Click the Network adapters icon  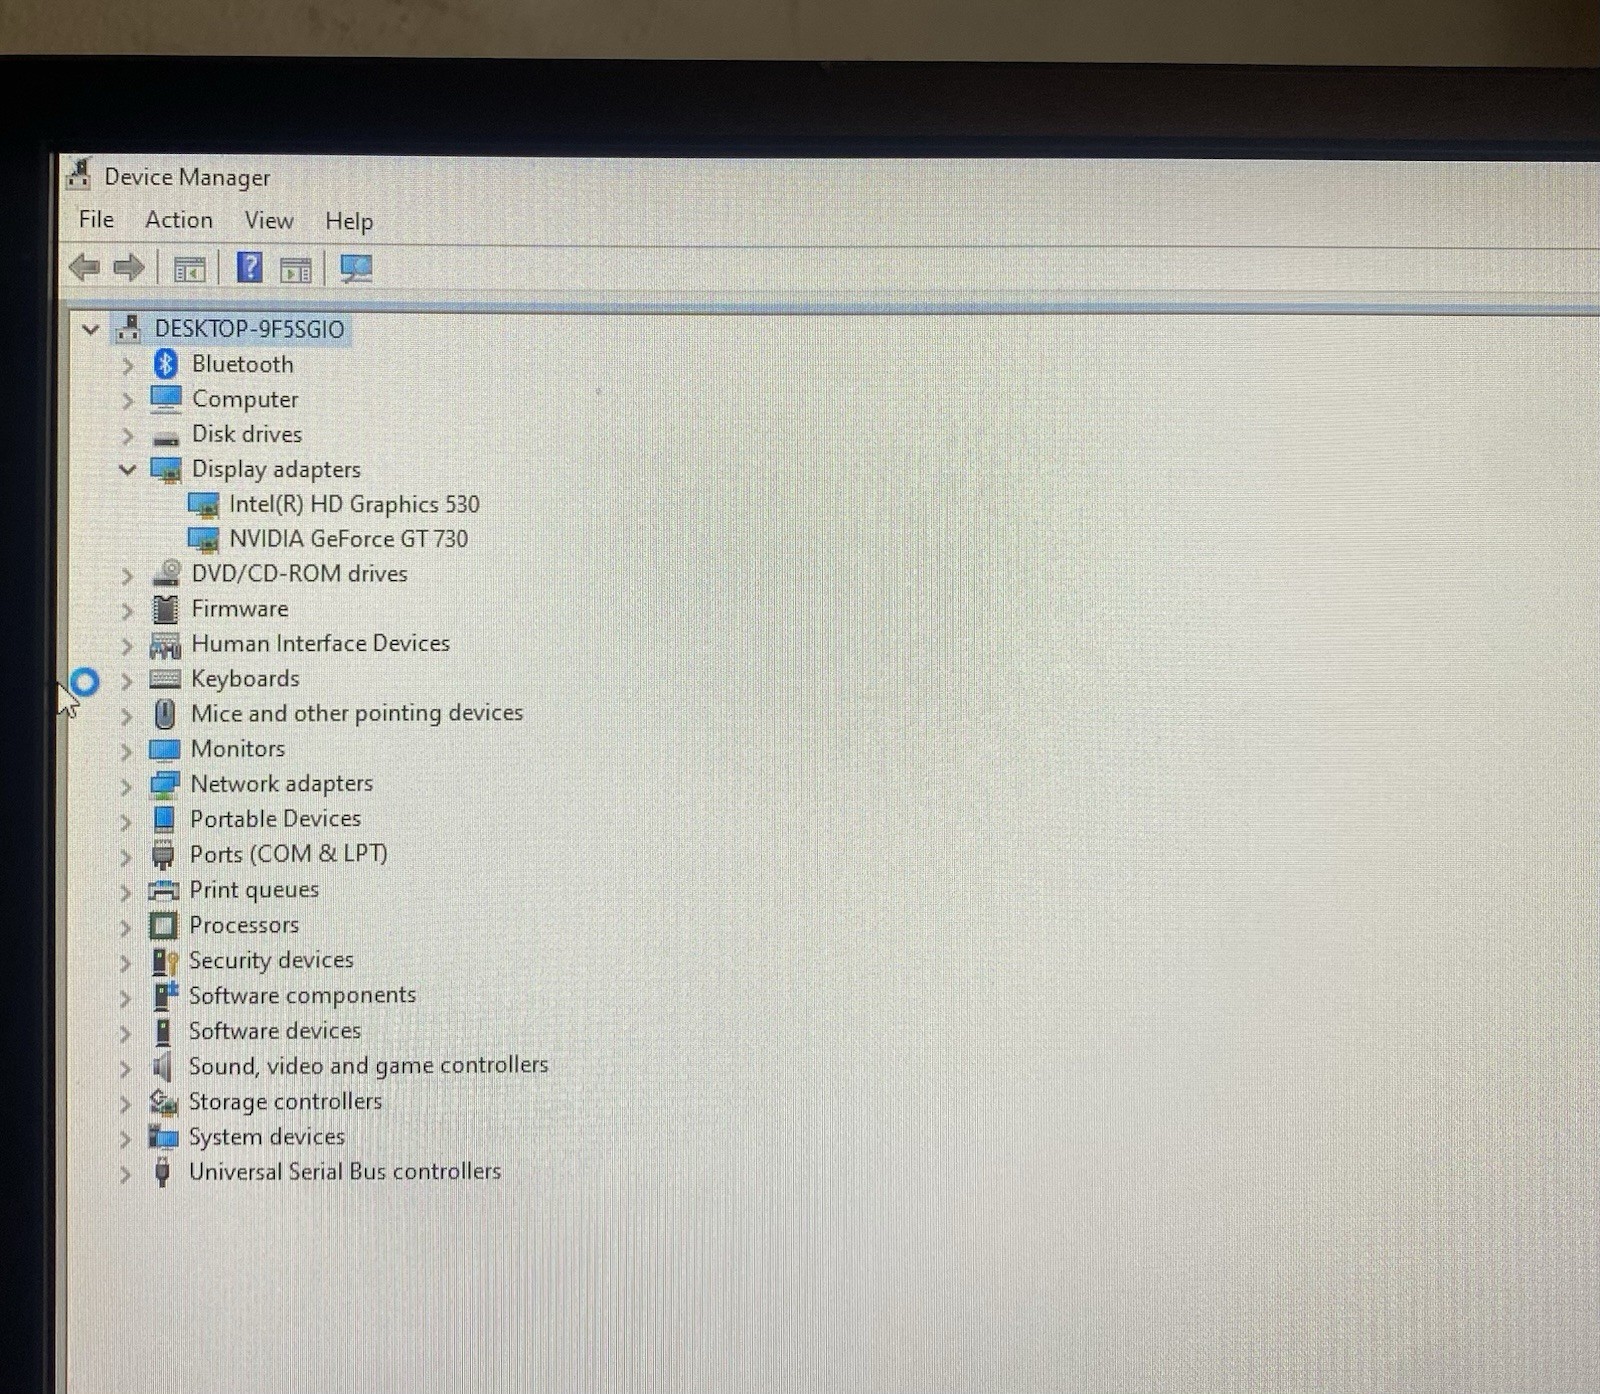[164, 785]
